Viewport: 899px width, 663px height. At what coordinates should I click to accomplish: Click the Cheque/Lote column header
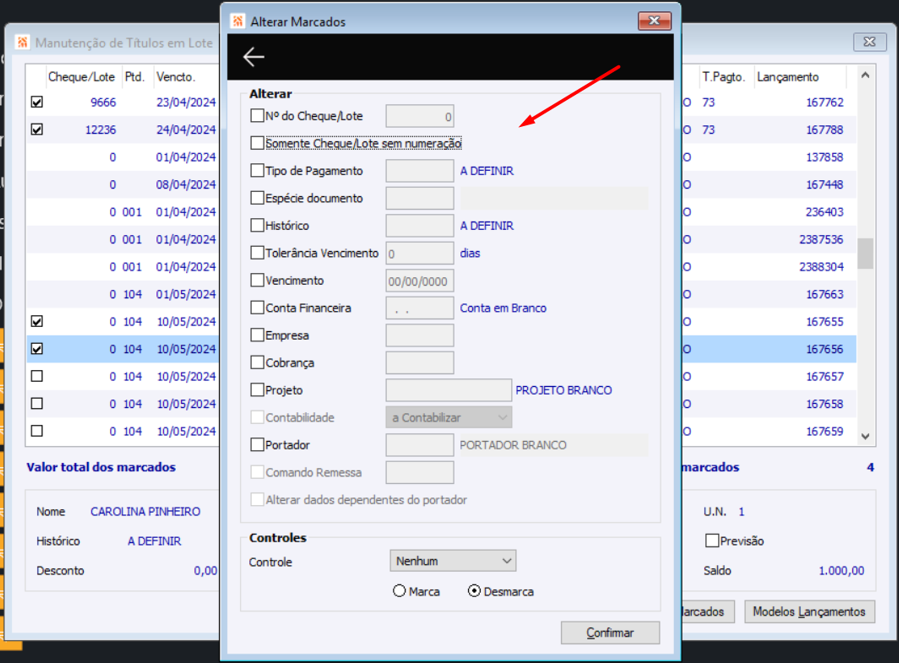[81, 77]
